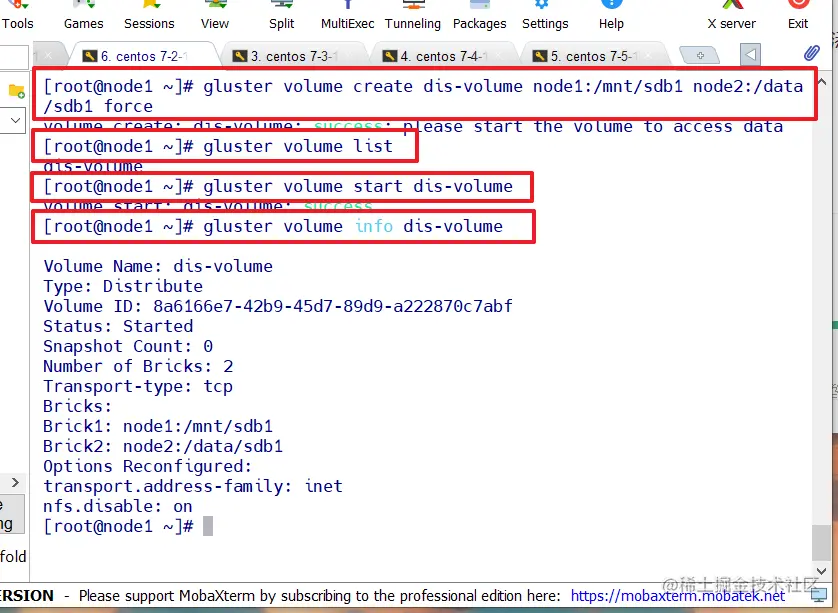Click the 'Options Reconfigured:' line

click(148, 467)
